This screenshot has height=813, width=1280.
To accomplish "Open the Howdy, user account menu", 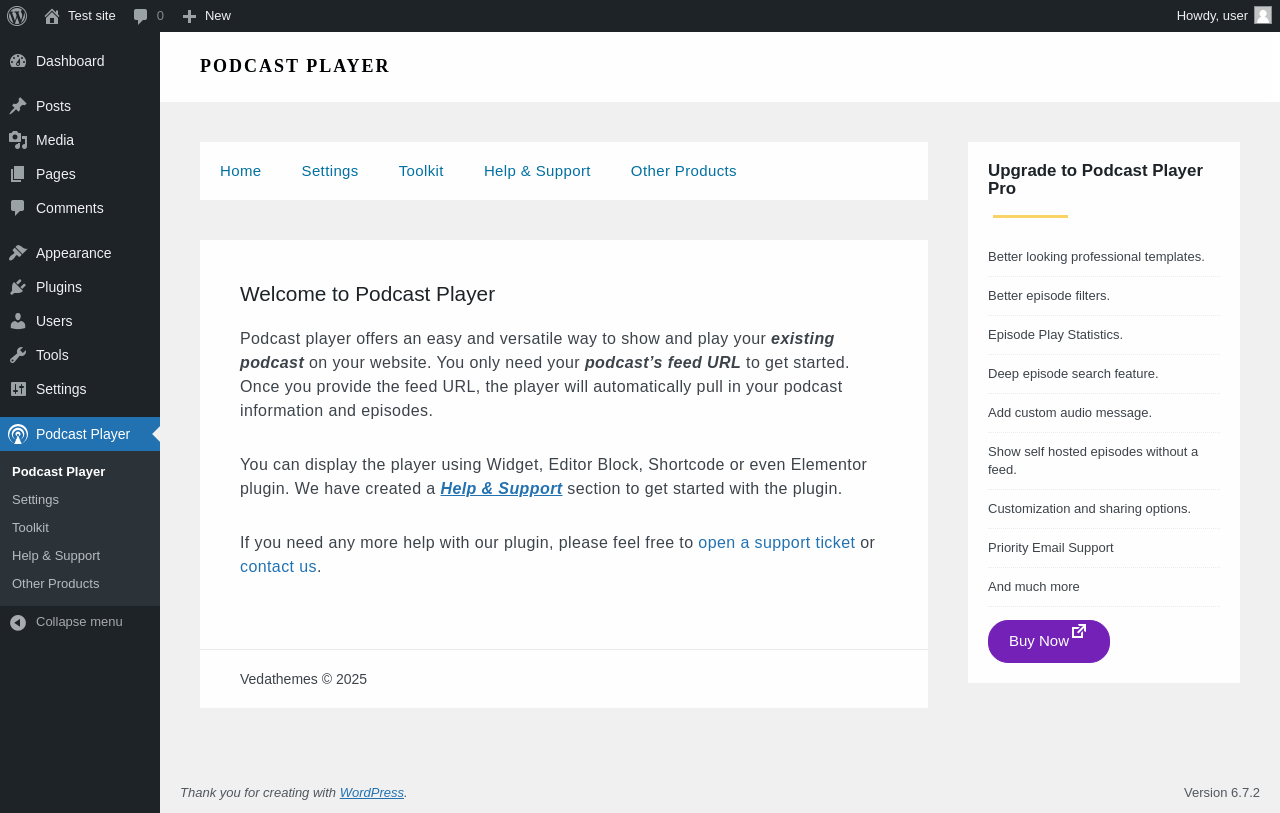I will 1212,16.
